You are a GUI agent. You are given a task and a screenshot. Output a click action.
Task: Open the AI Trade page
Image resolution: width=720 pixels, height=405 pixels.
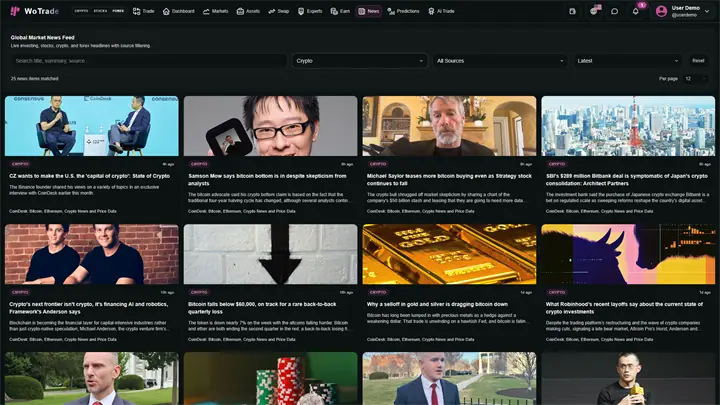[441, 11]
